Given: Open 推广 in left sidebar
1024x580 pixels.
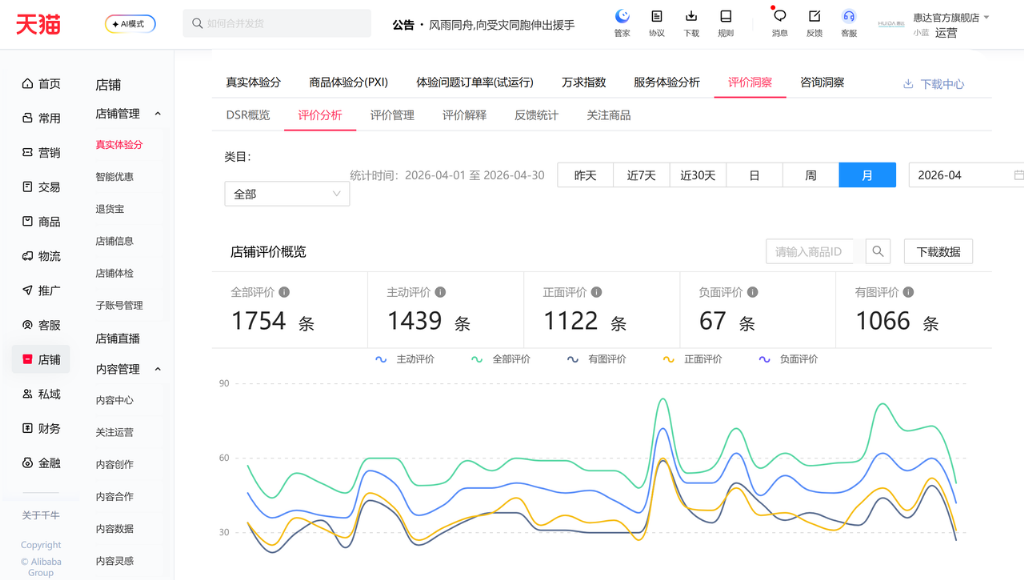Looking at the screenshot, I should 41,290.
